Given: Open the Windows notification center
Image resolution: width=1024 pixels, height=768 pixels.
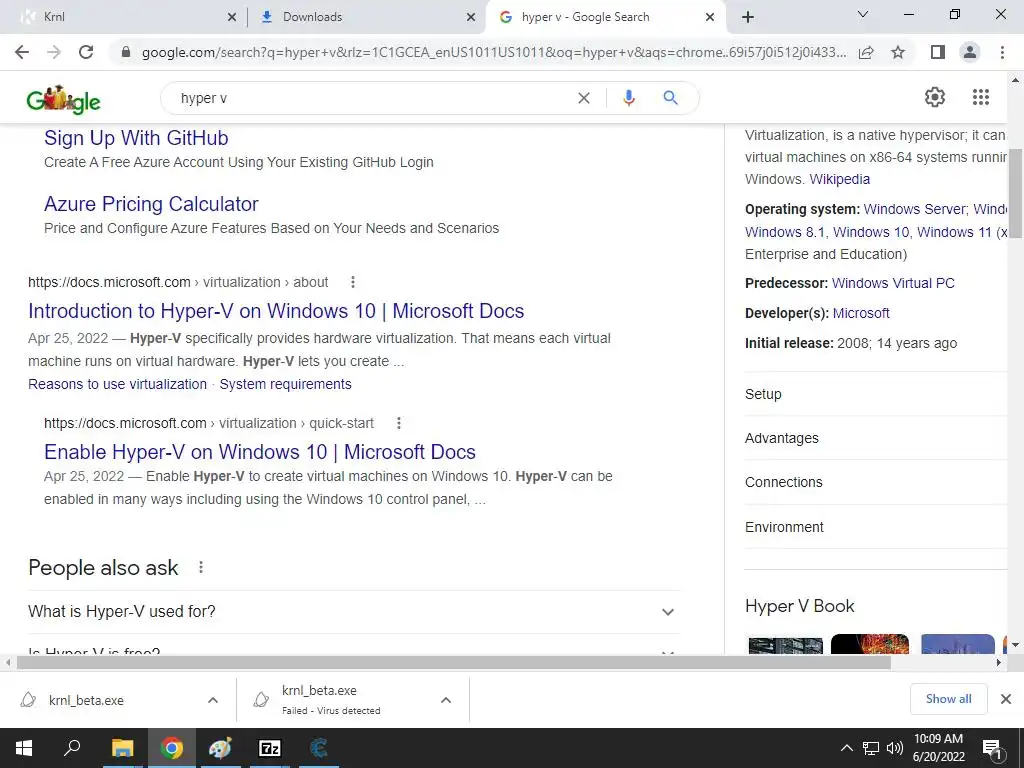Looking at the screenshot, I should [993, 748].
